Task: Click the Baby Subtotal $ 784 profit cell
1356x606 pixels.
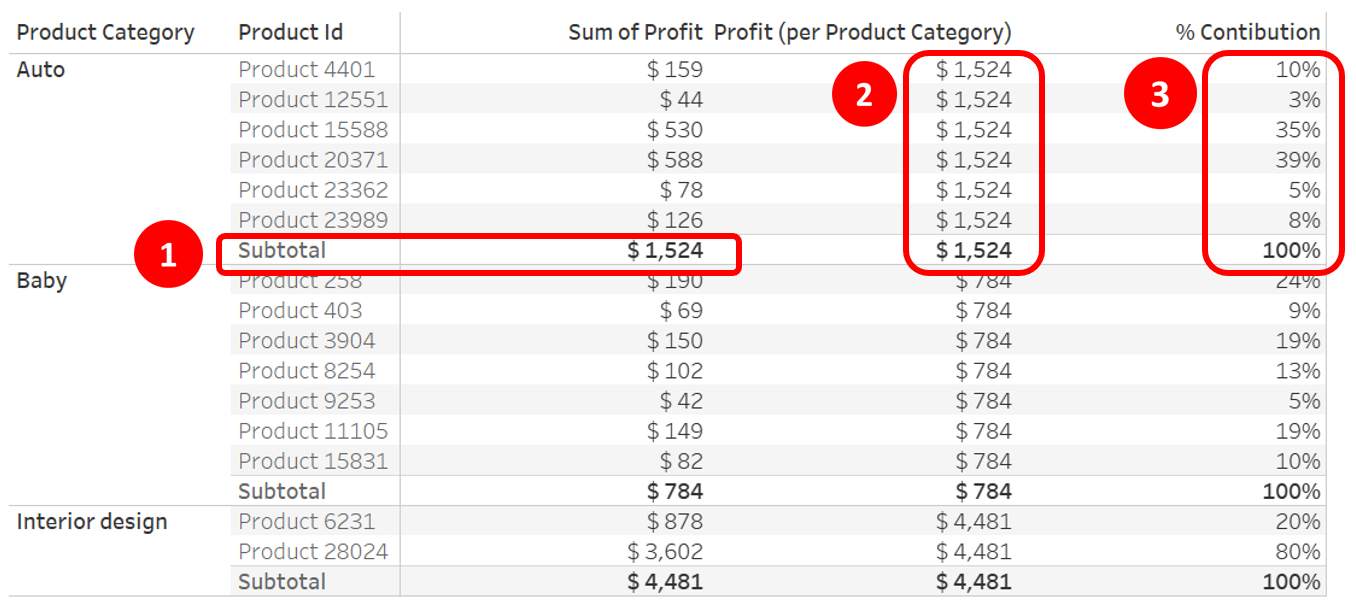Action: click(675, 492)
